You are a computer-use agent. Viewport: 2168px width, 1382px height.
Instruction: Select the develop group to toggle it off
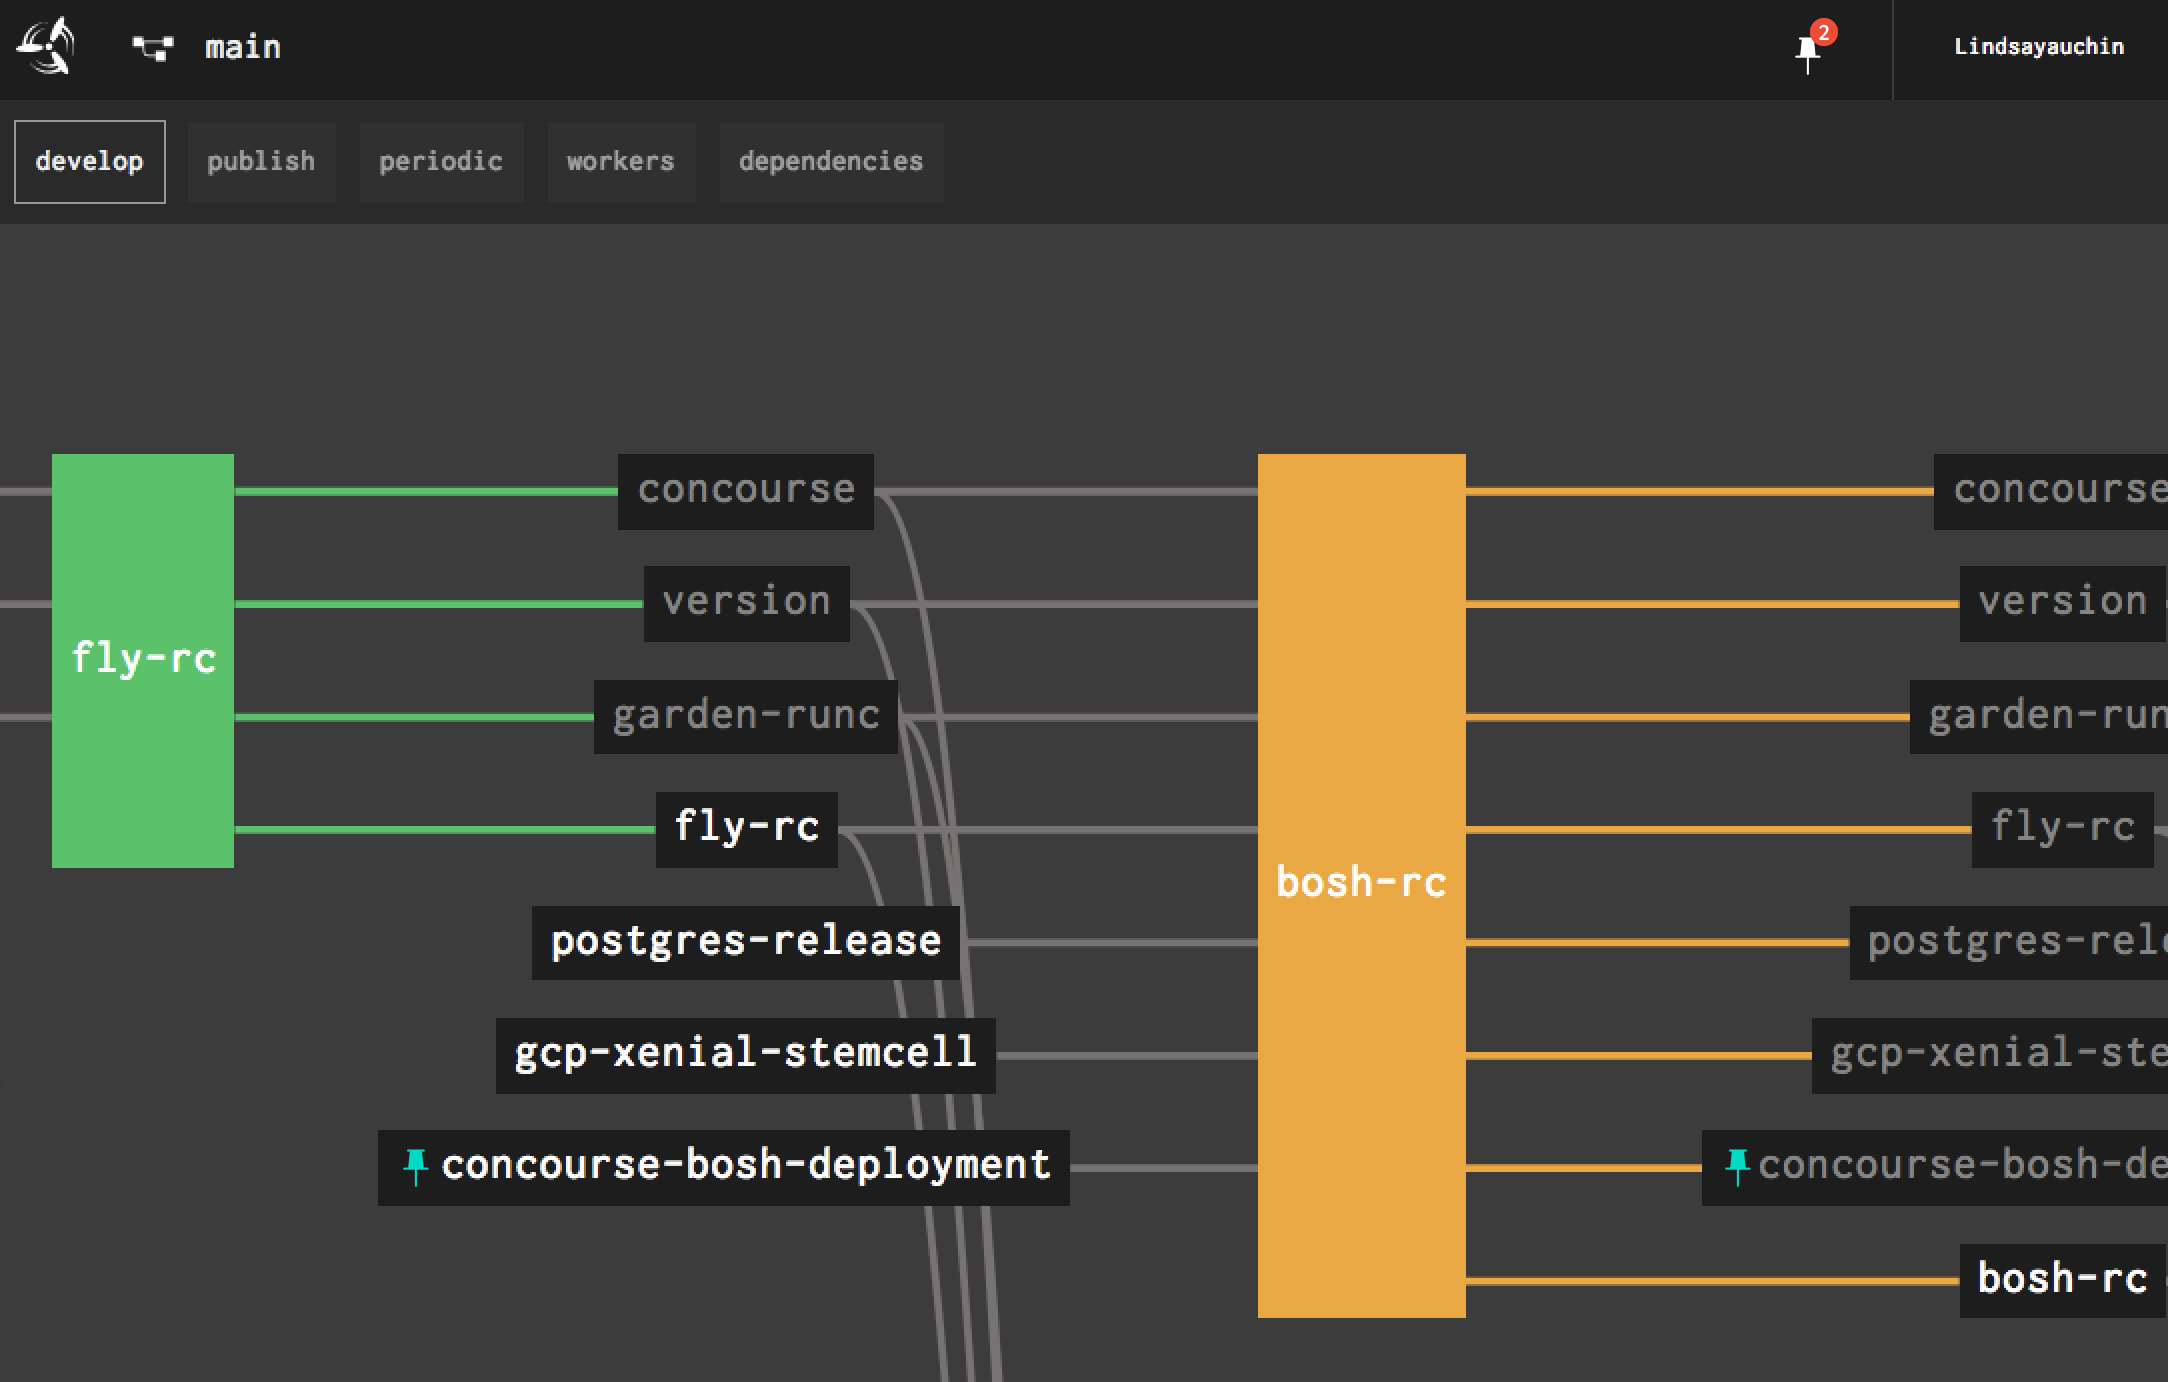click(89, 161)
